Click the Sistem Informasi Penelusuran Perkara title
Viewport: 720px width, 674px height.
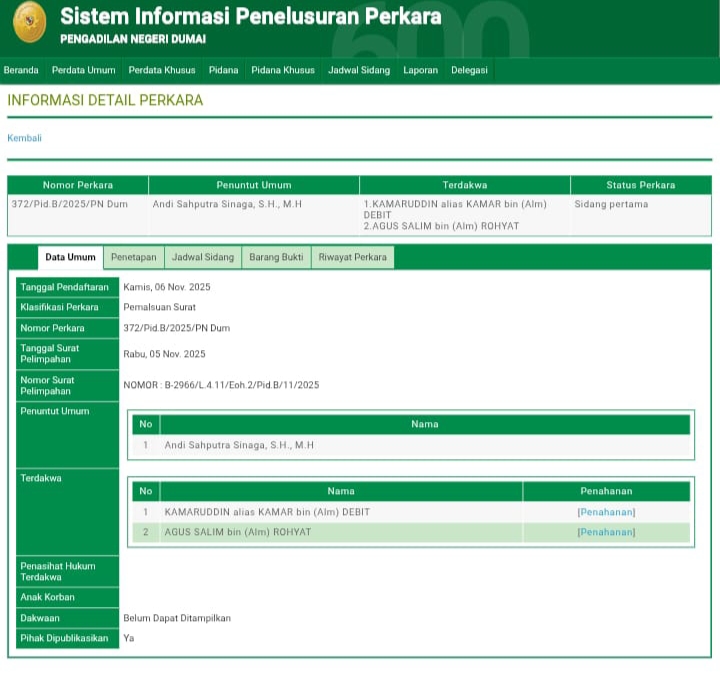[x=250, y=17]
